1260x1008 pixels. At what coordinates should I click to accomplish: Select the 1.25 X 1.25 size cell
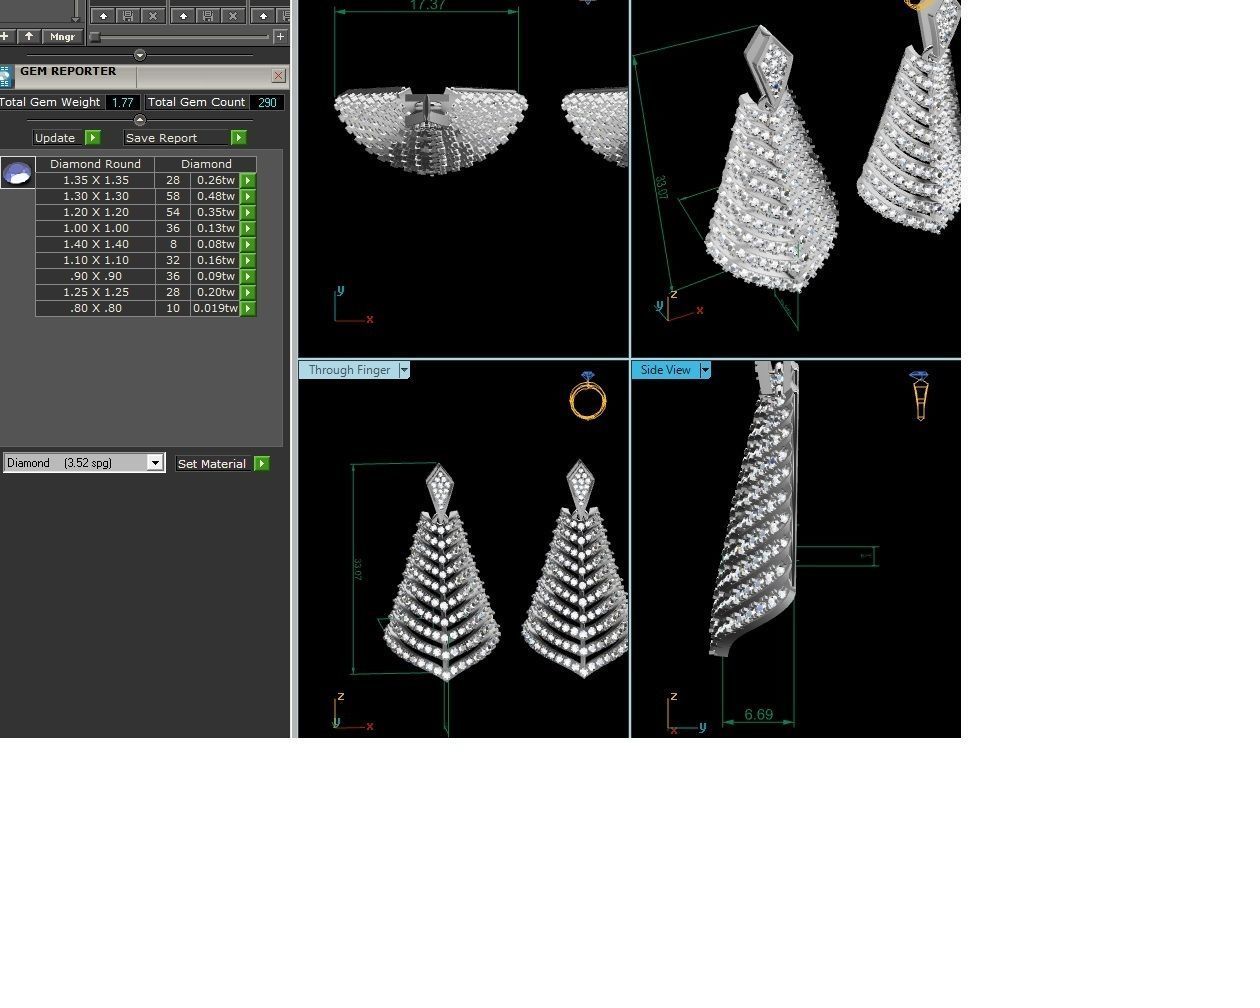pos(95,292)
